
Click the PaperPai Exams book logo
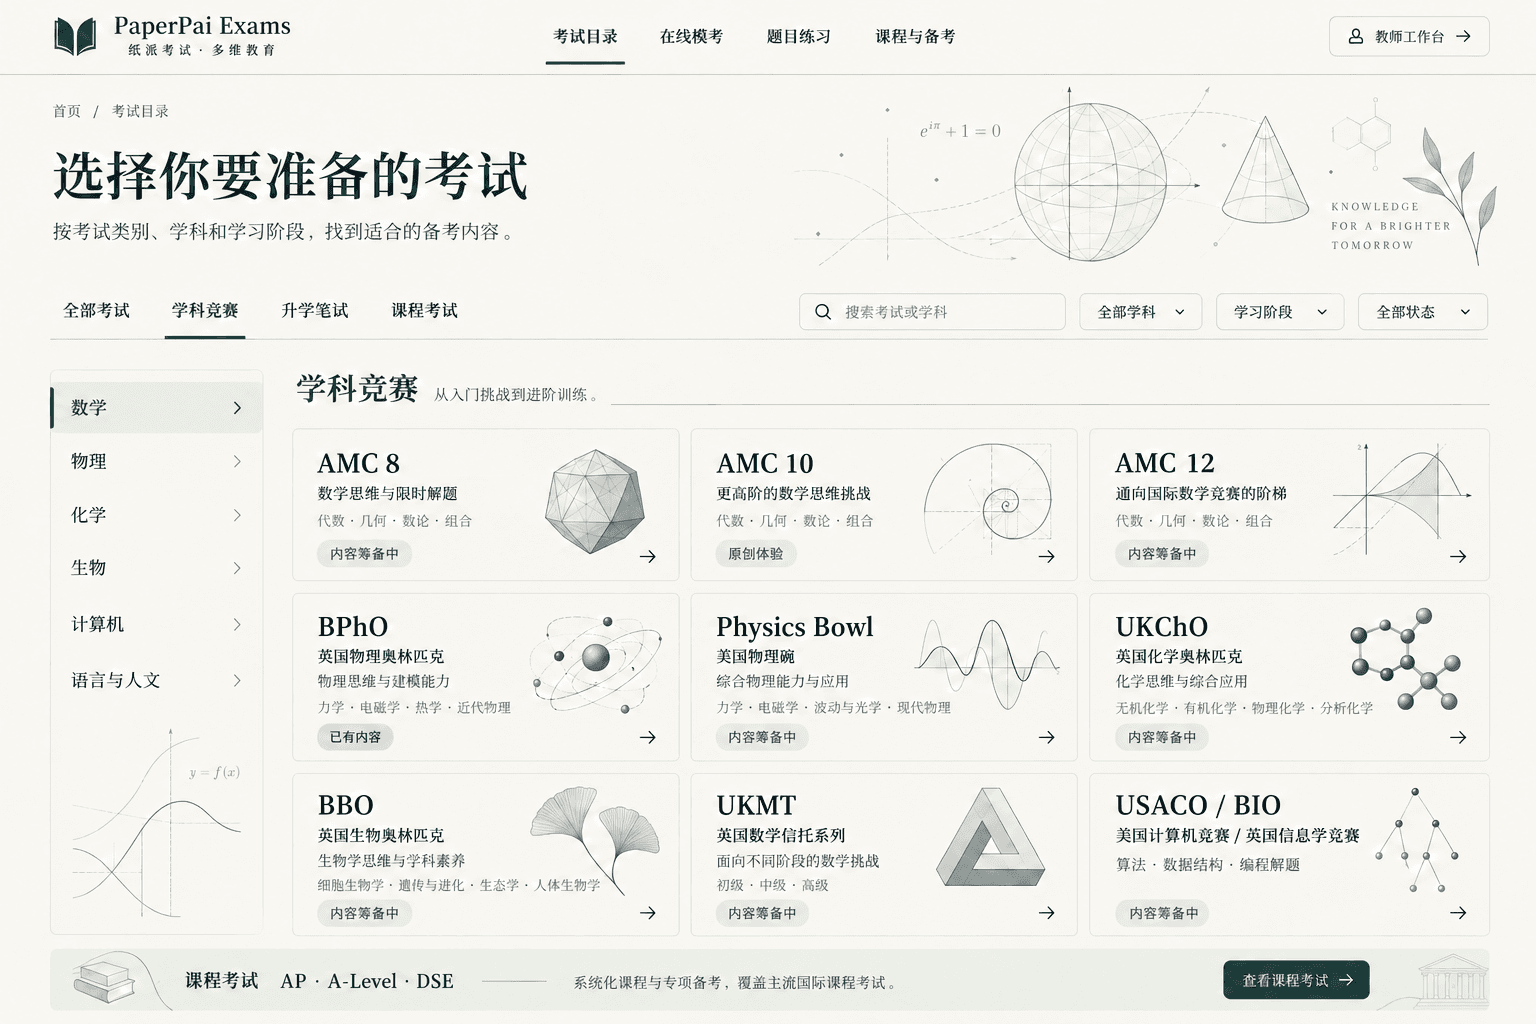coord(75,36)
